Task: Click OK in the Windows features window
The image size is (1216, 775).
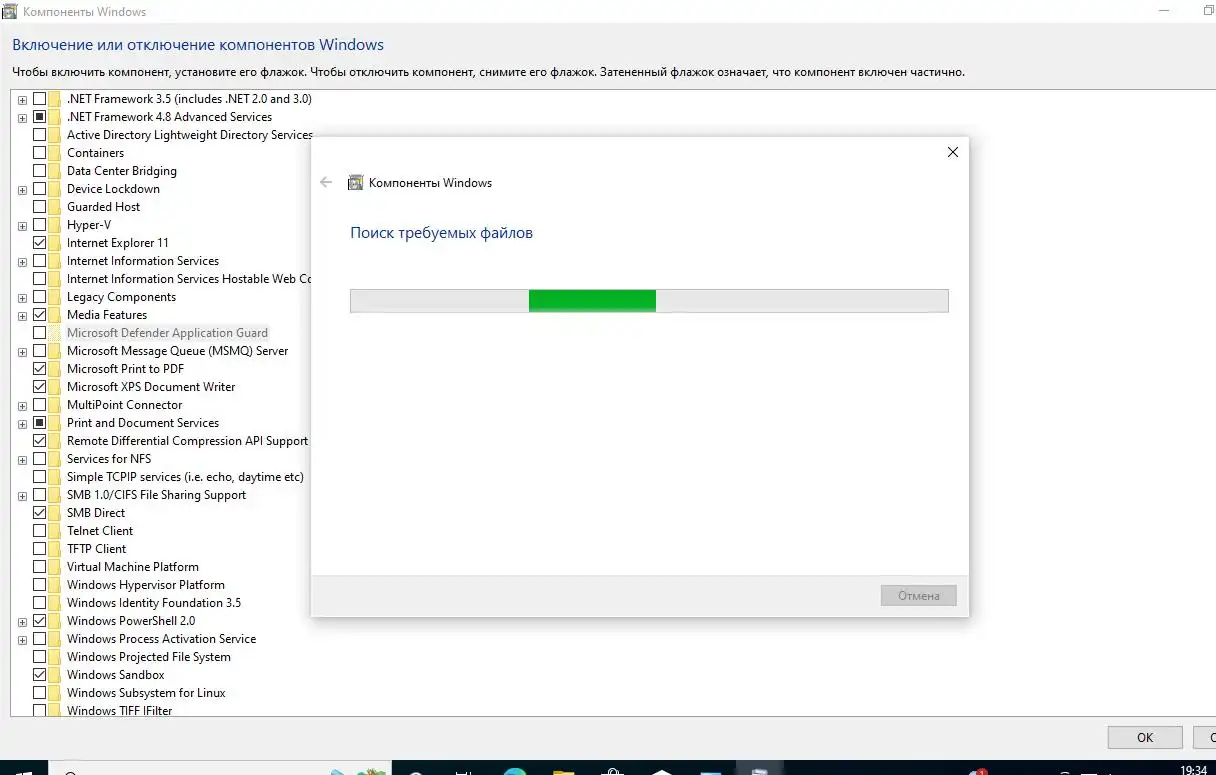Action: [1145, 737]
